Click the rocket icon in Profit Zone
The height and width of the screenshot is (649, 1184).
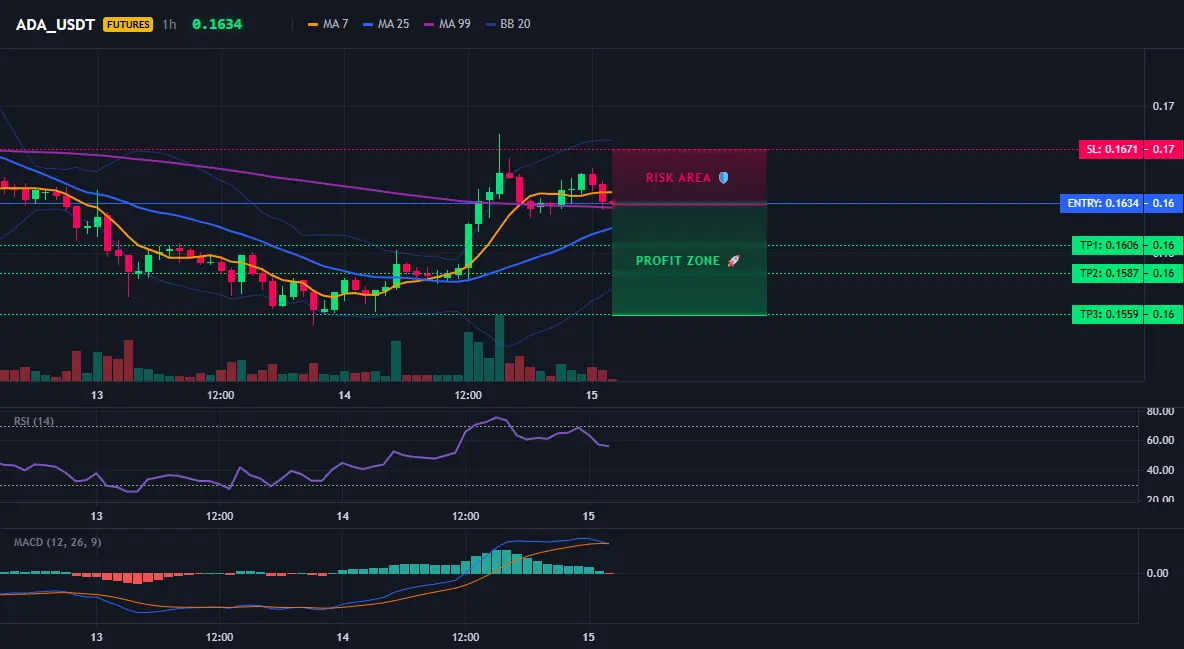pos(732,261)
